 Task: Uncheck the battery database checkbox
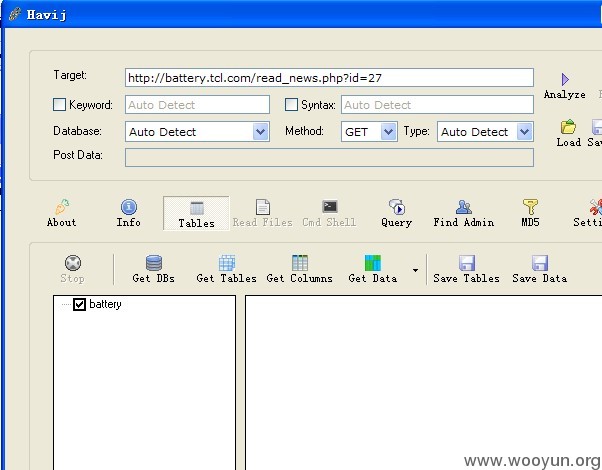[x=79, y=305]
